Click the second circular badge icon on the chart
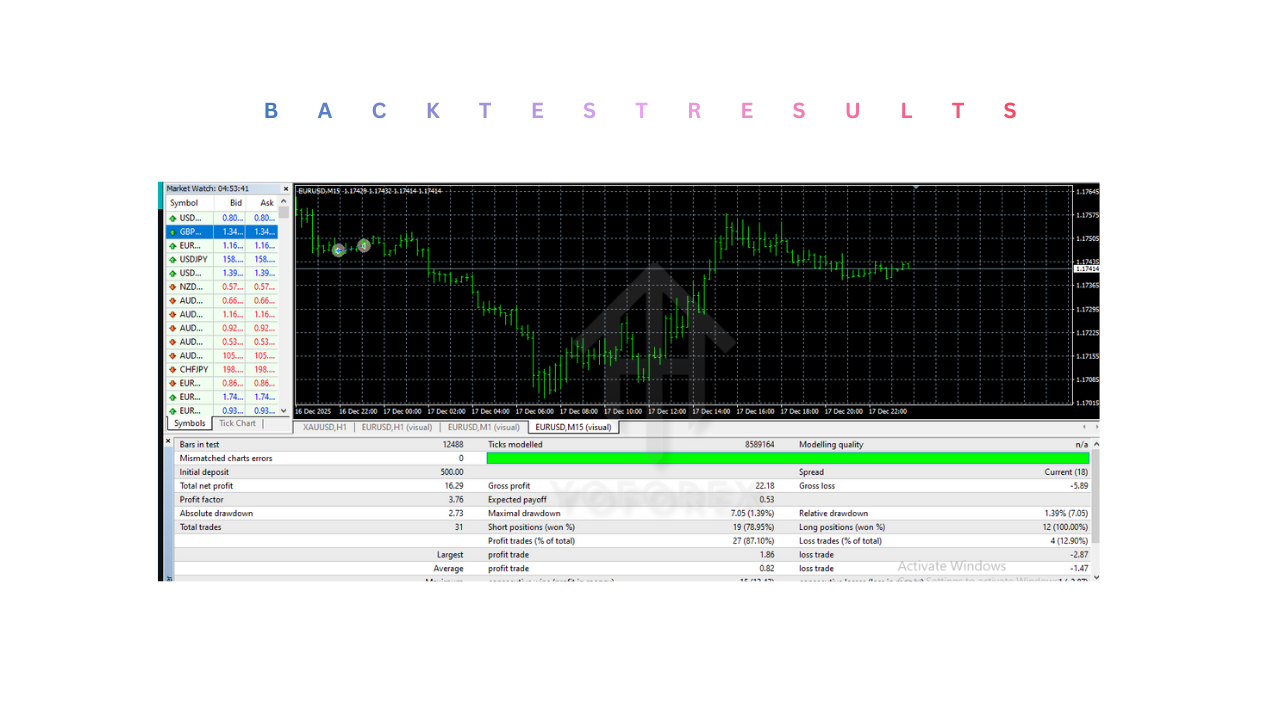 [x=363, y=246]
